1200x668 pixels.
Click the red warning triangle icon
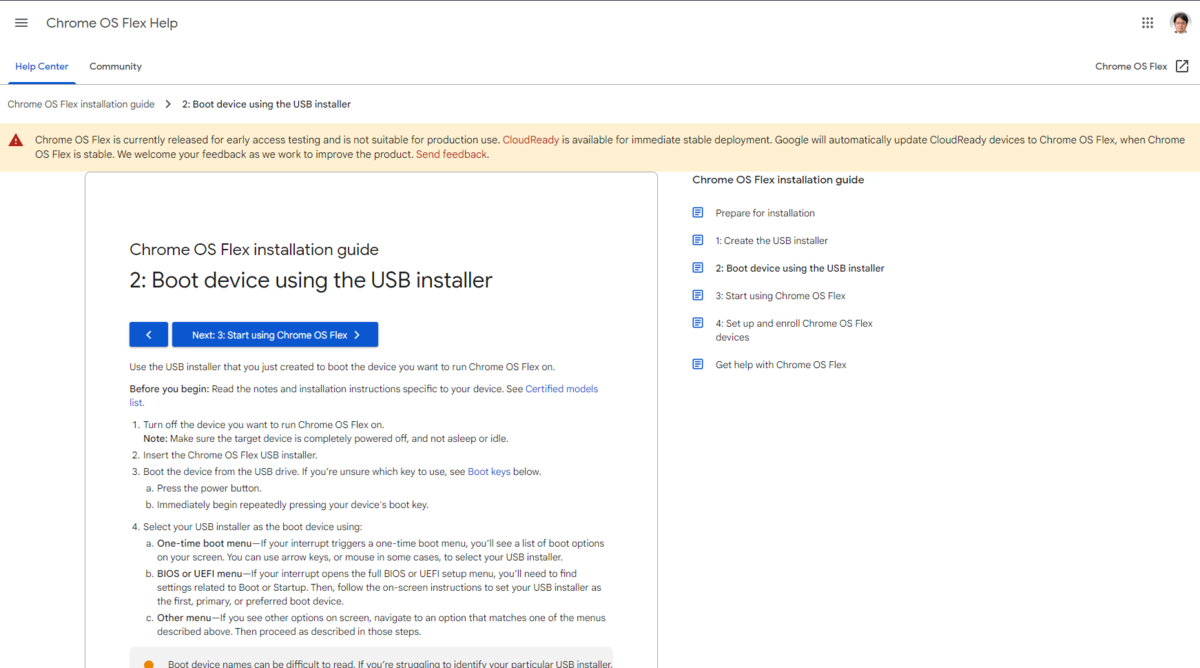tap(16, 141)
